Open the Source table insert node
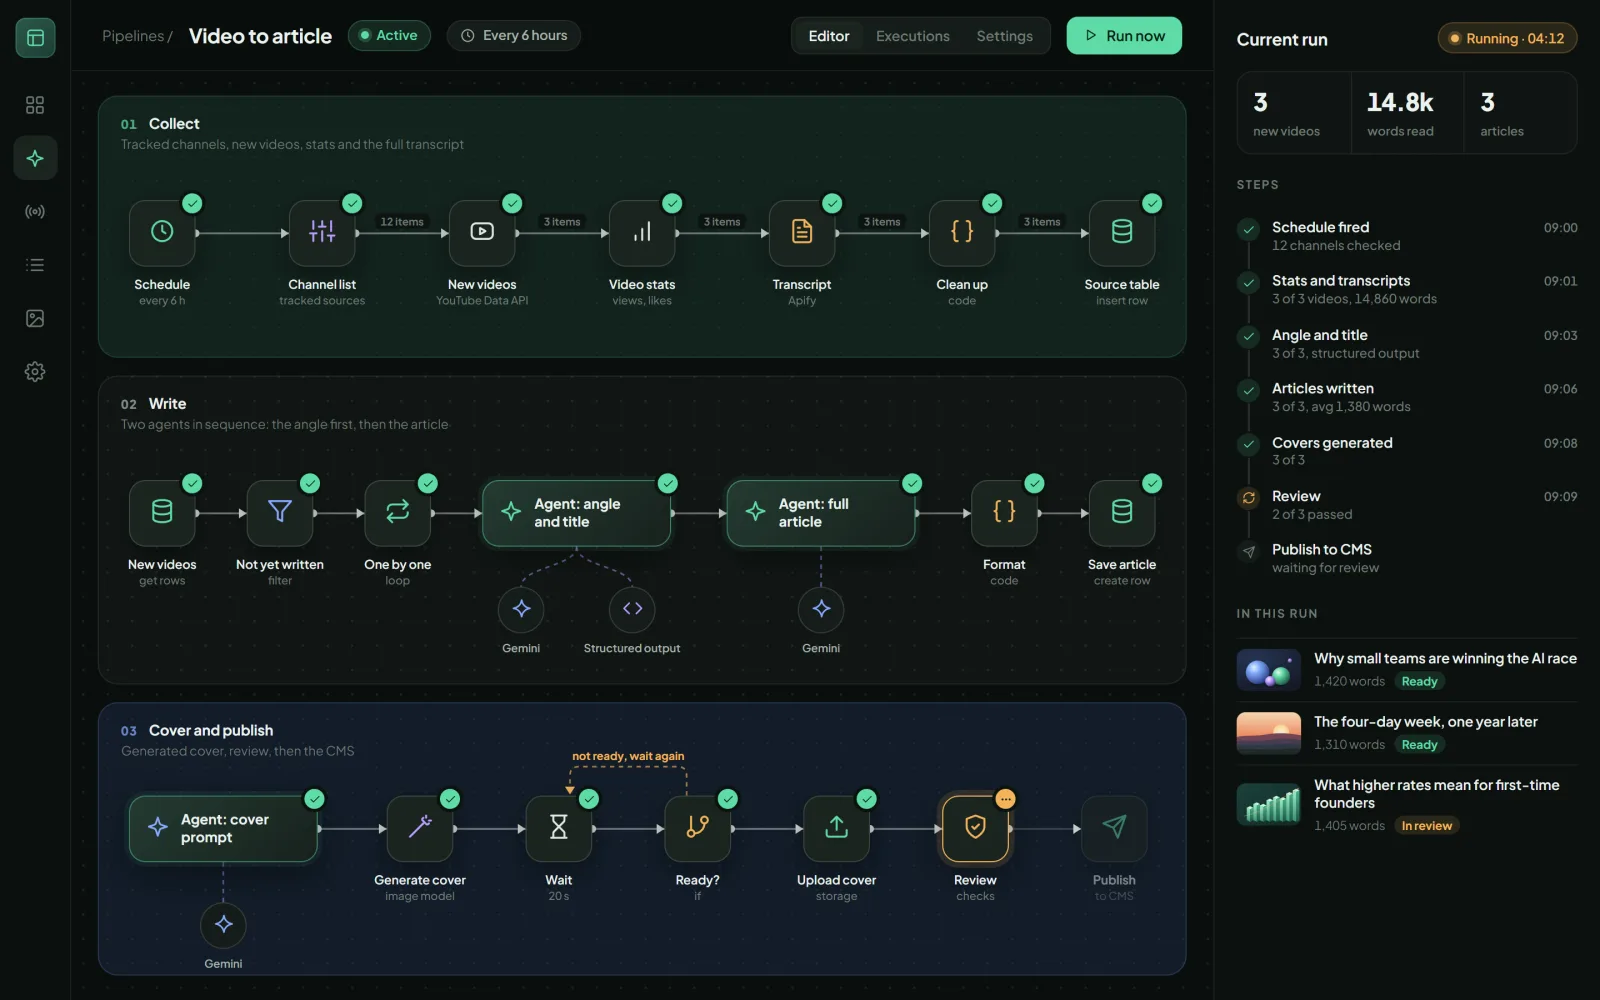 coord(1122,232)
